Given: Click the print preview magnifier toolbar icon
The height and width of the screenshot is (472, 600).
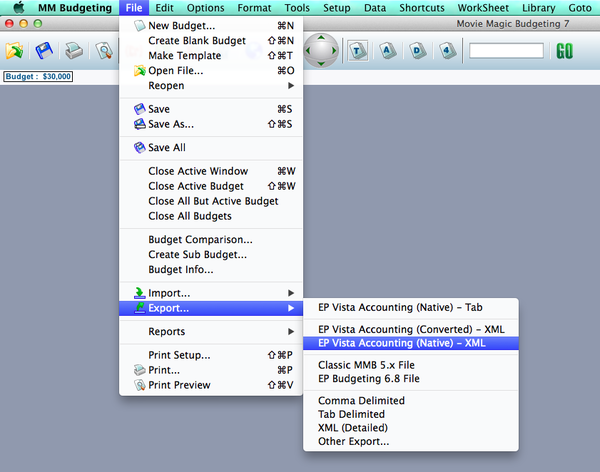Looking at the screenshot, I should pyautogui.click(x=104, y=51).
